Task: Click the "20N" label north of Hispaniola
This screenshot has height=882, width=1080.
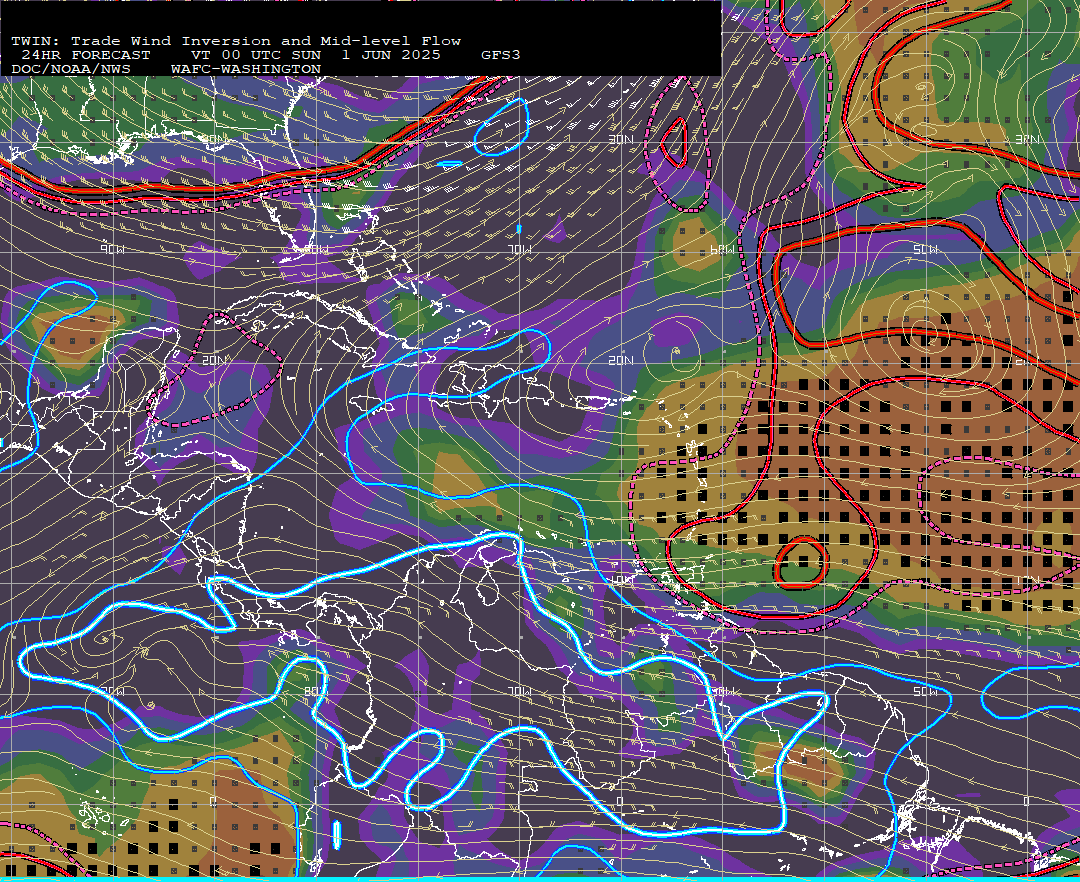Action: [621, 360]
